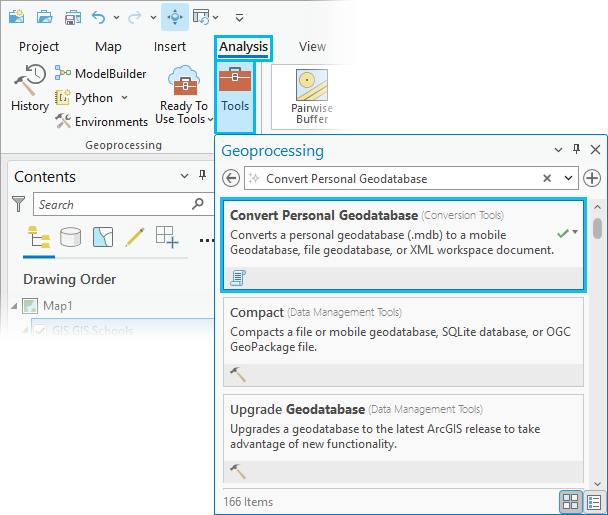
Task: Open geoprocessing History
Action: (x=30, y=88)
